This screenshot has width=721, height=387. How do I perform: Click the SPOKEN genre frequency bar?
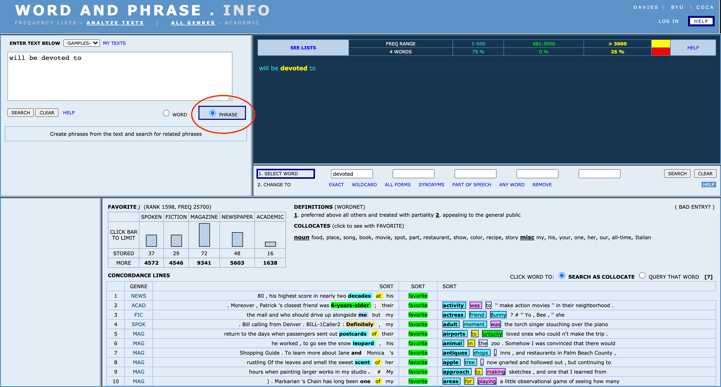click(x=151, y=240)
